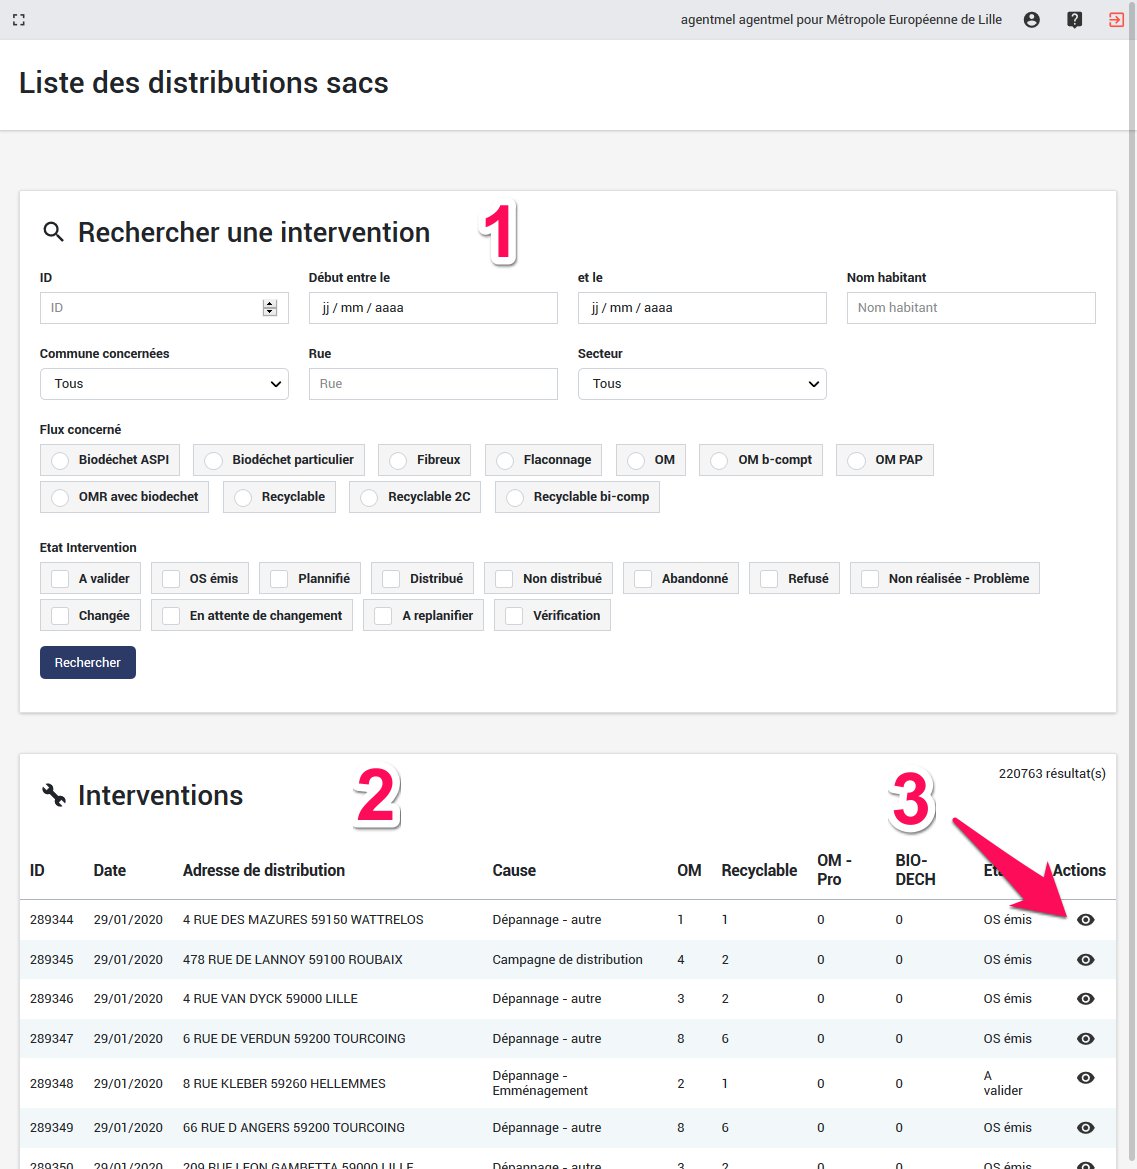Enable the 'Distribué' checkbox filter
1137x1169 pixels.
tap(391, 579)
